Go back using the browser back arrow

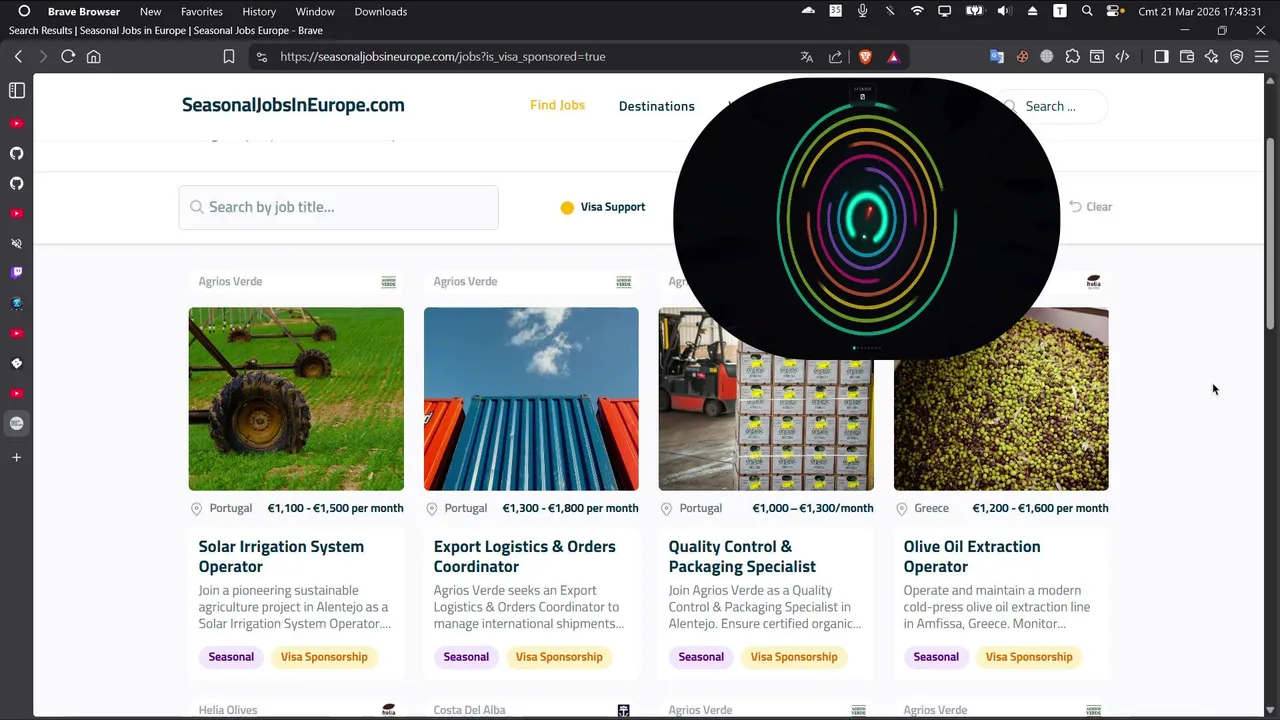[18, 57]
